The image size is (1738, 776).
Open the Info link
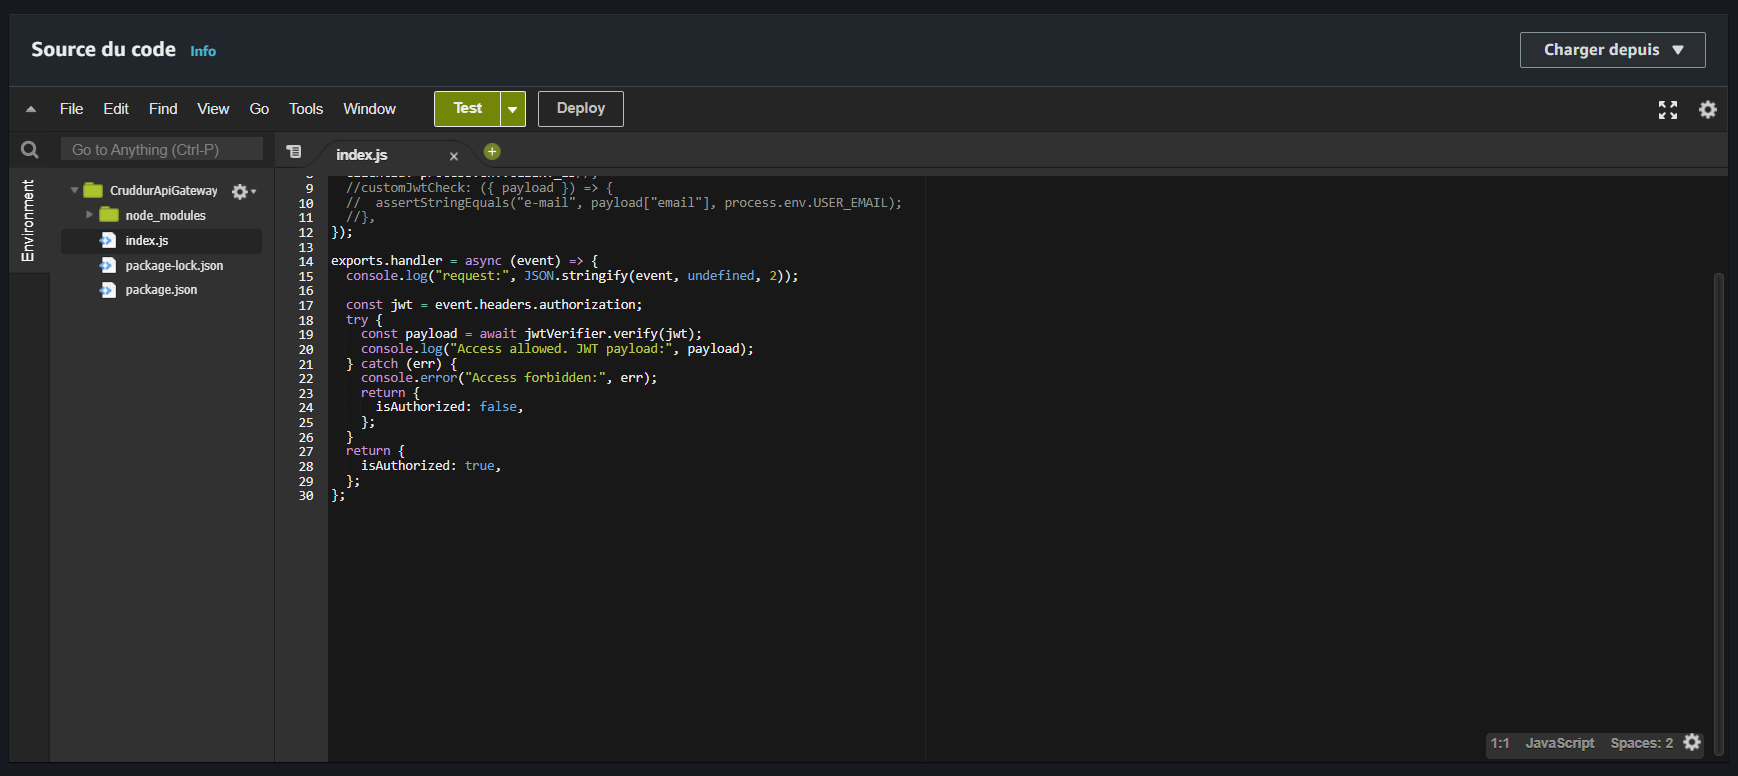pyautogui.click(x=203, y=51)
